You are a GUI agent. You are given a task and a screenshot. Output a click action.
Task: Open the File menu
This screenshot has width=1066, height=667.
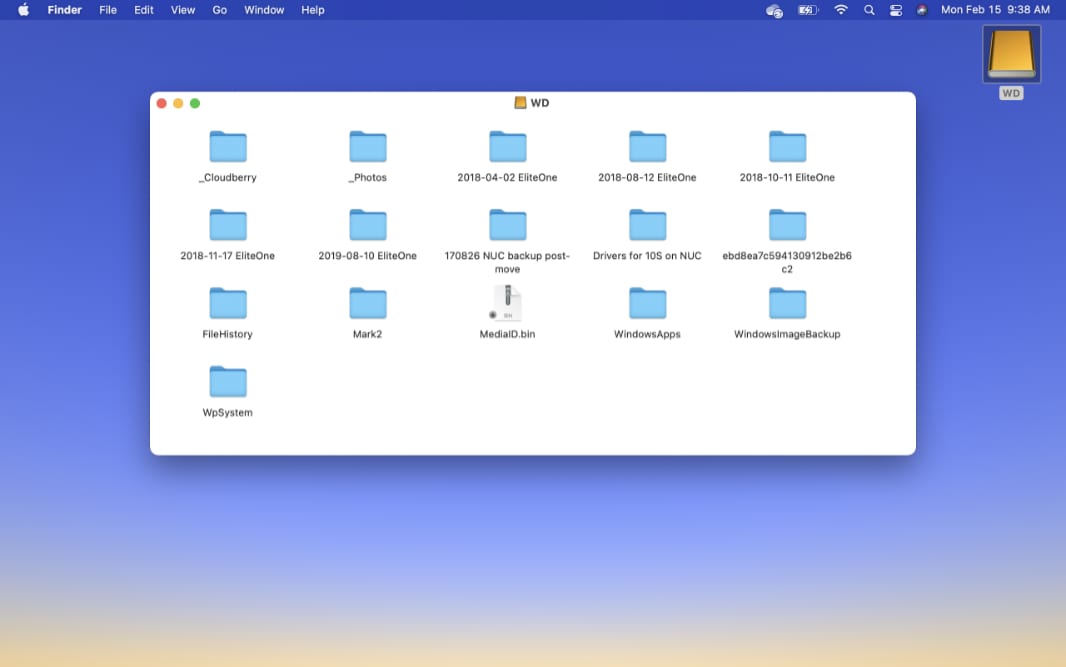108,10
